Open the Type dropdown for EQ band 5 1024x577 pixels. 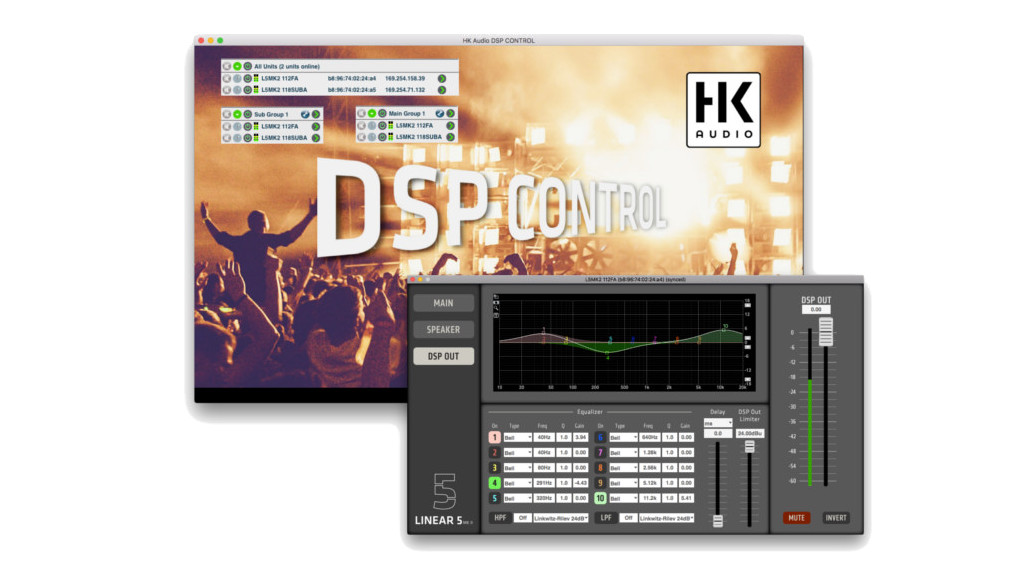click(517, 498)
